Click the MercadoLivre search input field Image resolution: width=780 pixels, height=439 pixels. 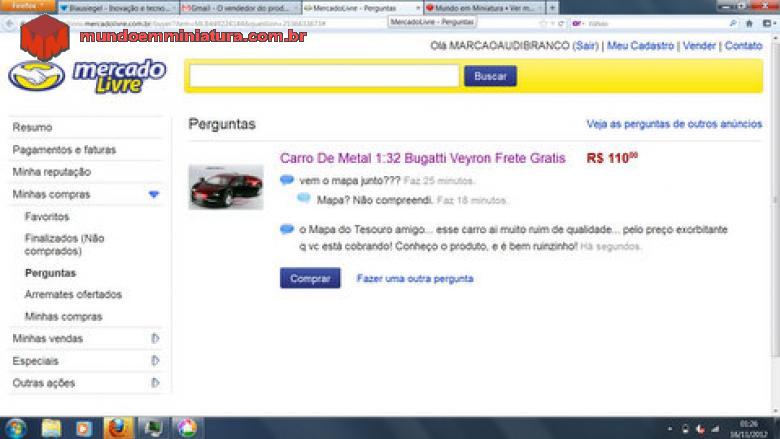pos(324,76)
